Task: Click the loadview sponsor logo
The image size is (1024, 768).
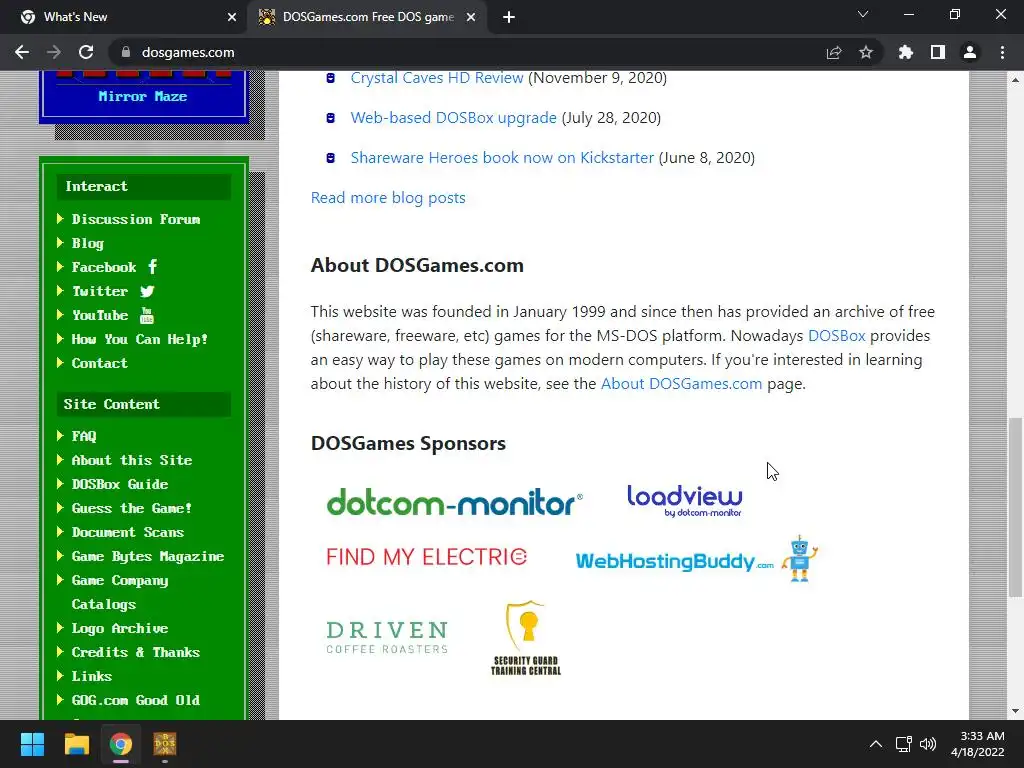Action: pos(684,501)
